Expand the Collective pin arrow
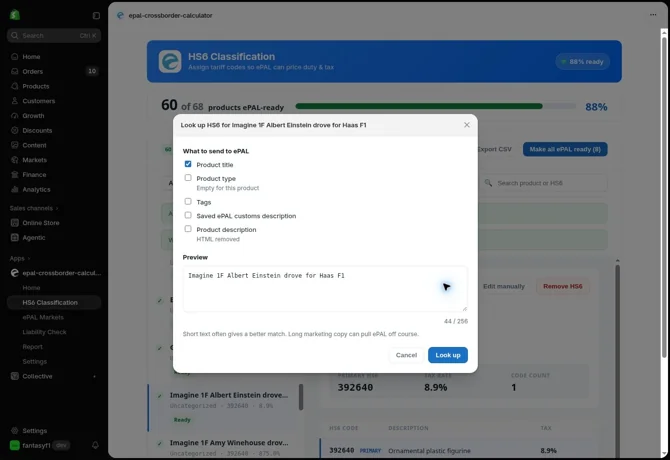The width and height of the screenshot is (670, 460). (x=94, y=376)
